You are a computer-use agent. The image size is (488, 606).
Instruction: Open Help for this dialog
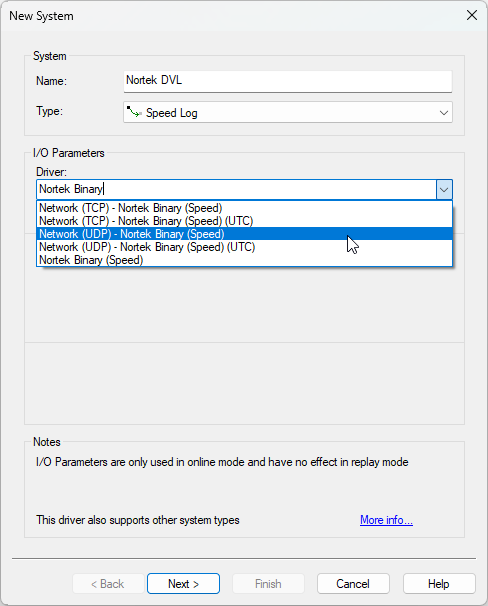coord(439,584)
